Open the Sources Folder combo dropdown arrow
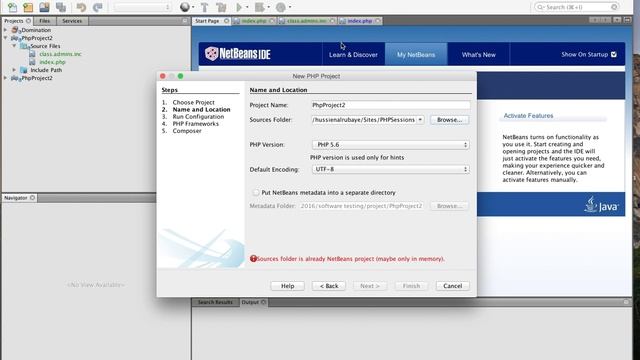 click(x=420, y=120)
